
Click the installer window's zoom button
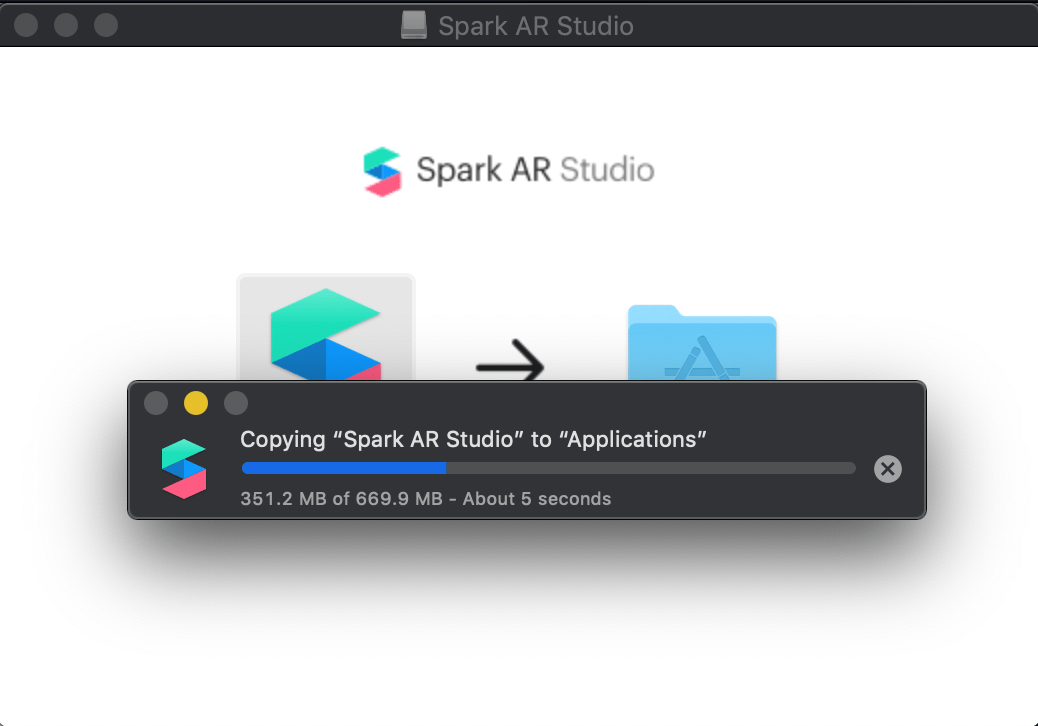pos(106,25)
